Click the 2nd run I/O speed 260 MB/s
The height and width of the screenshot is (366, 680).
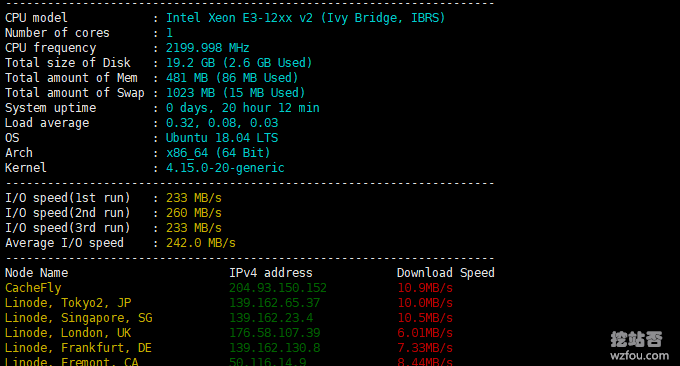point(194,213)
